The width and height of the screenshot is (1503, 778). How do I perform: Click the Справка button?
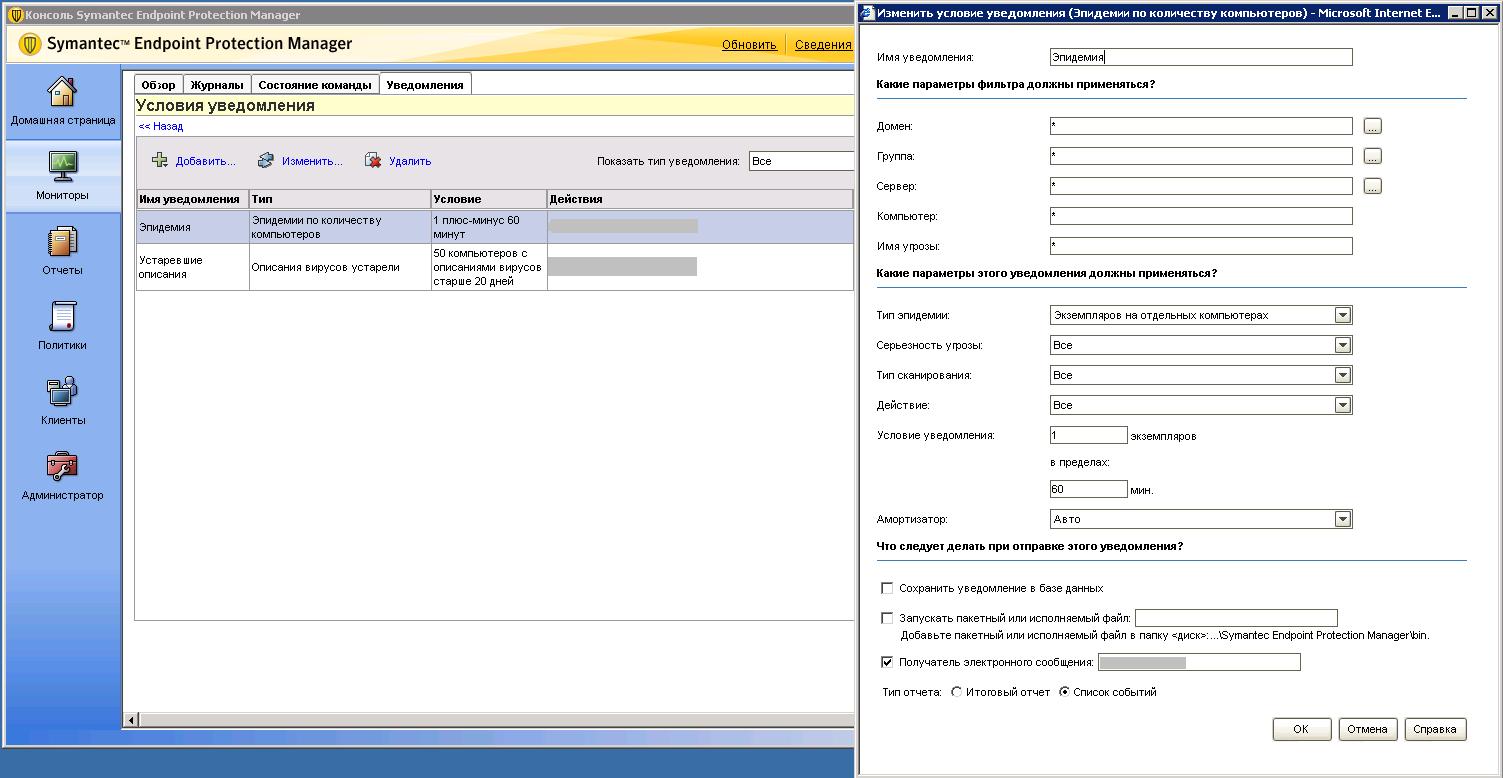pos(1435,729)
